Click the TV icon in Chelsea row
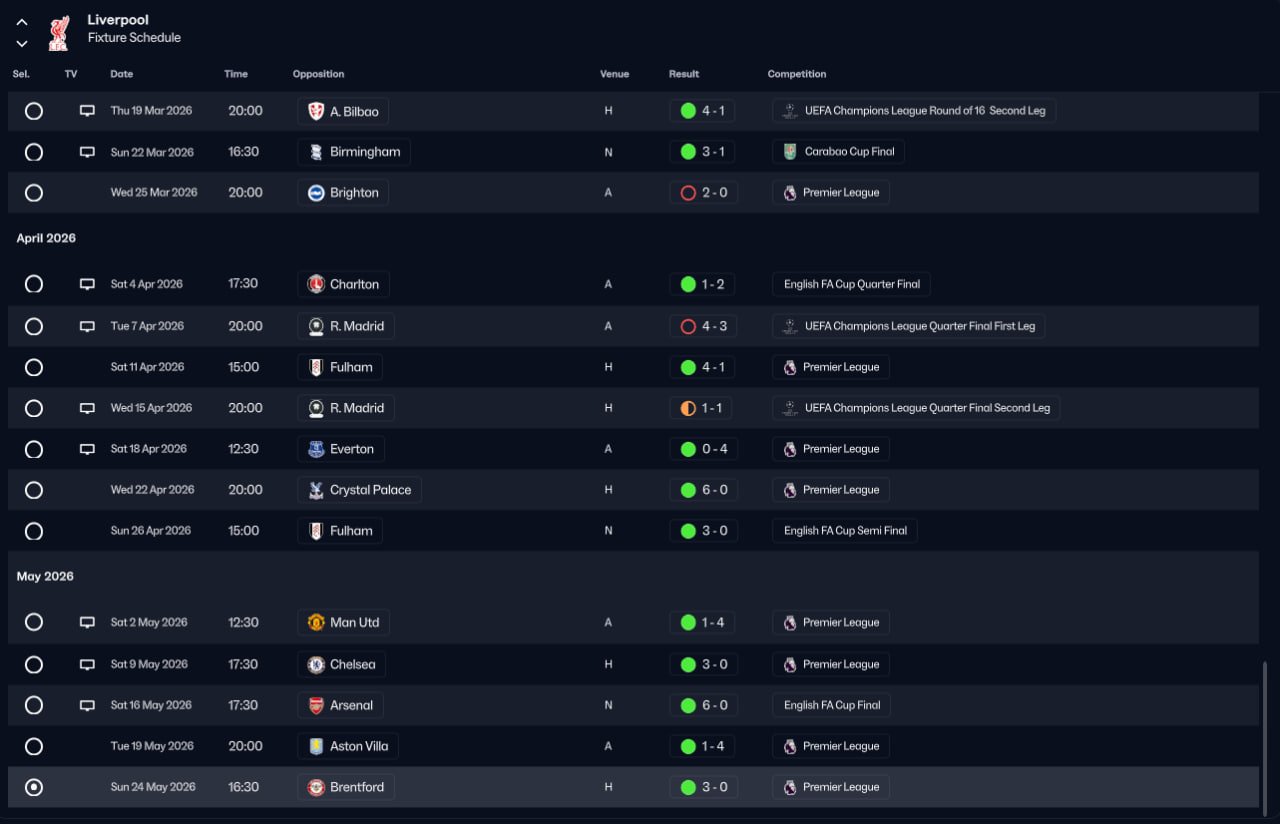The image size is (1280, 824). [87, 664]
